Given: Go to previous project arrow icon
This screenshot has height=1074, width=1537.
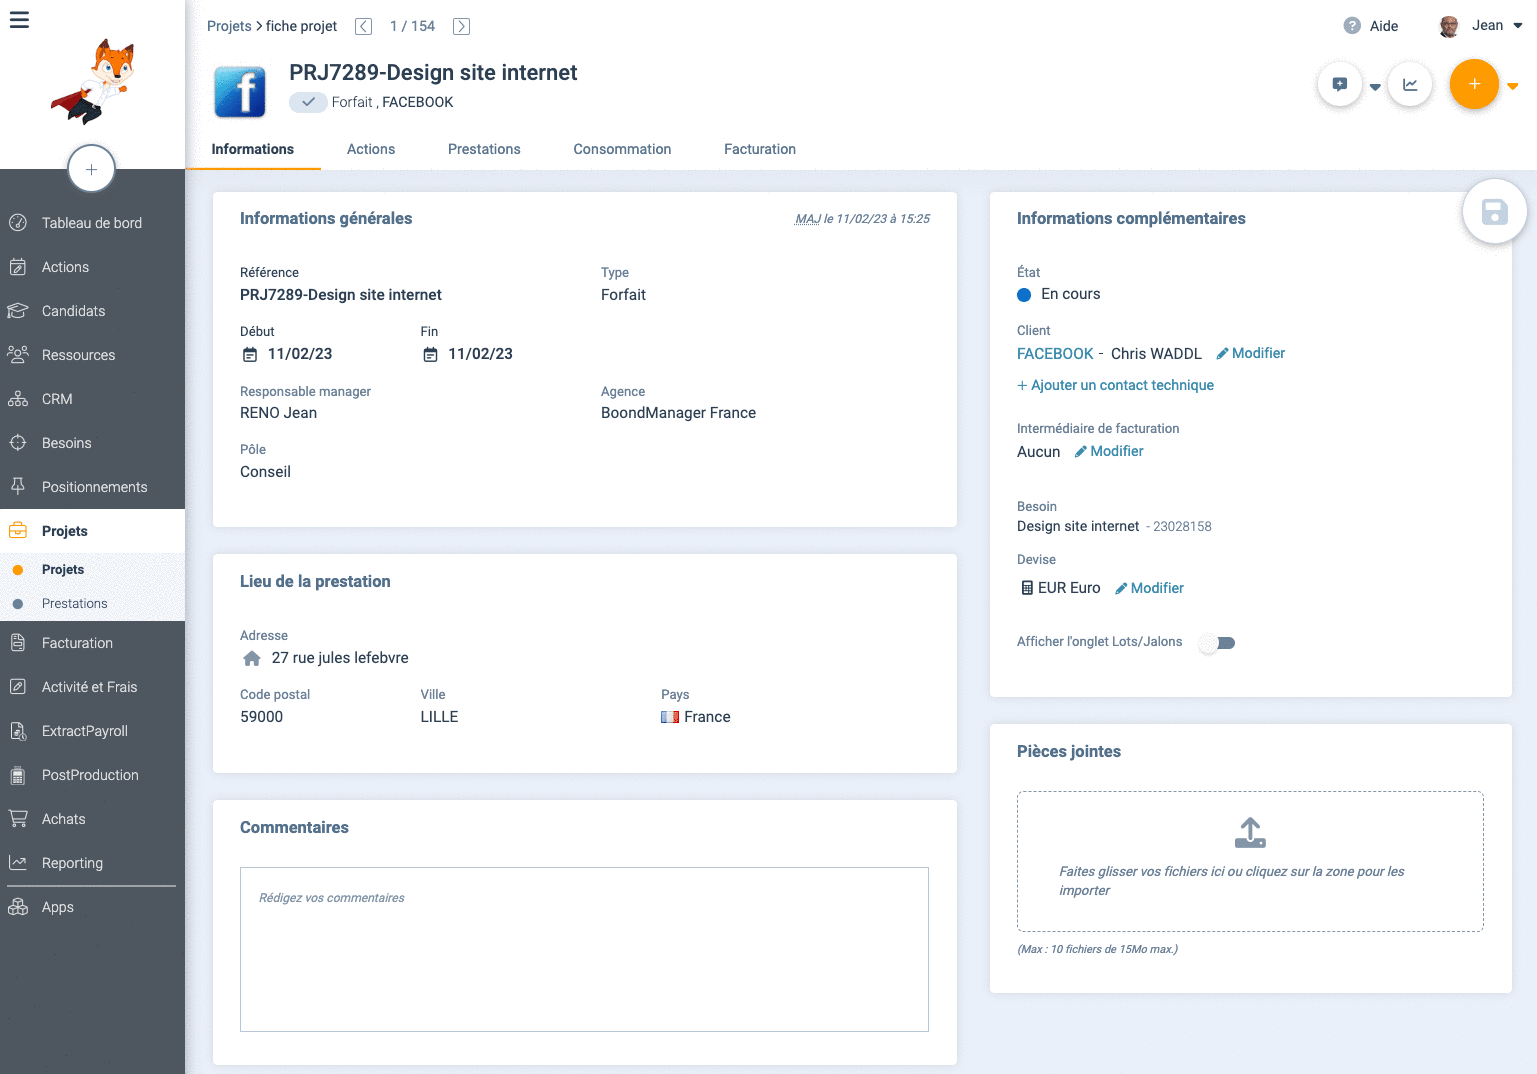Looking at the screenshot, I should point(364,26).
